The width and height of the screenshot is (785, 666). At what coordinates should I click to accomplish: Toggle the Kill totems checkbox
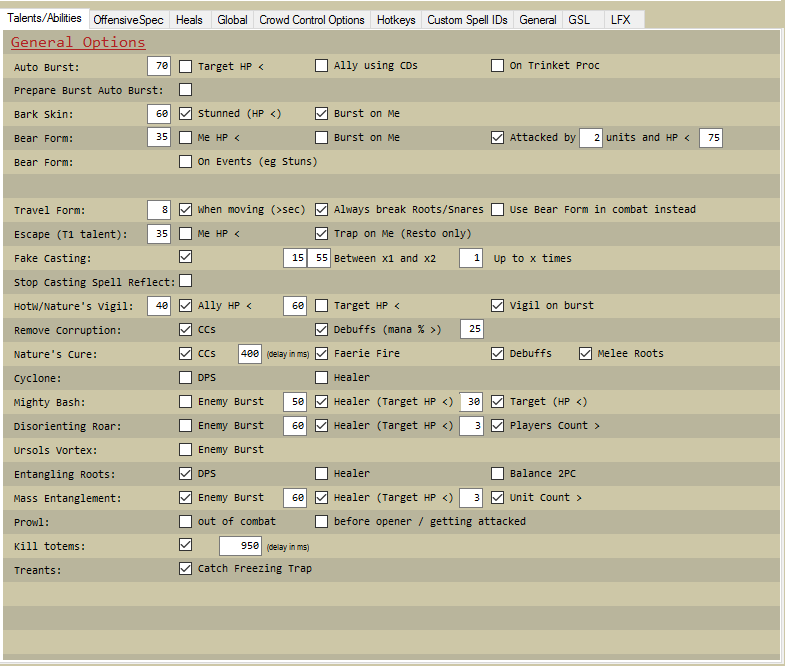(x=185, y=544)
